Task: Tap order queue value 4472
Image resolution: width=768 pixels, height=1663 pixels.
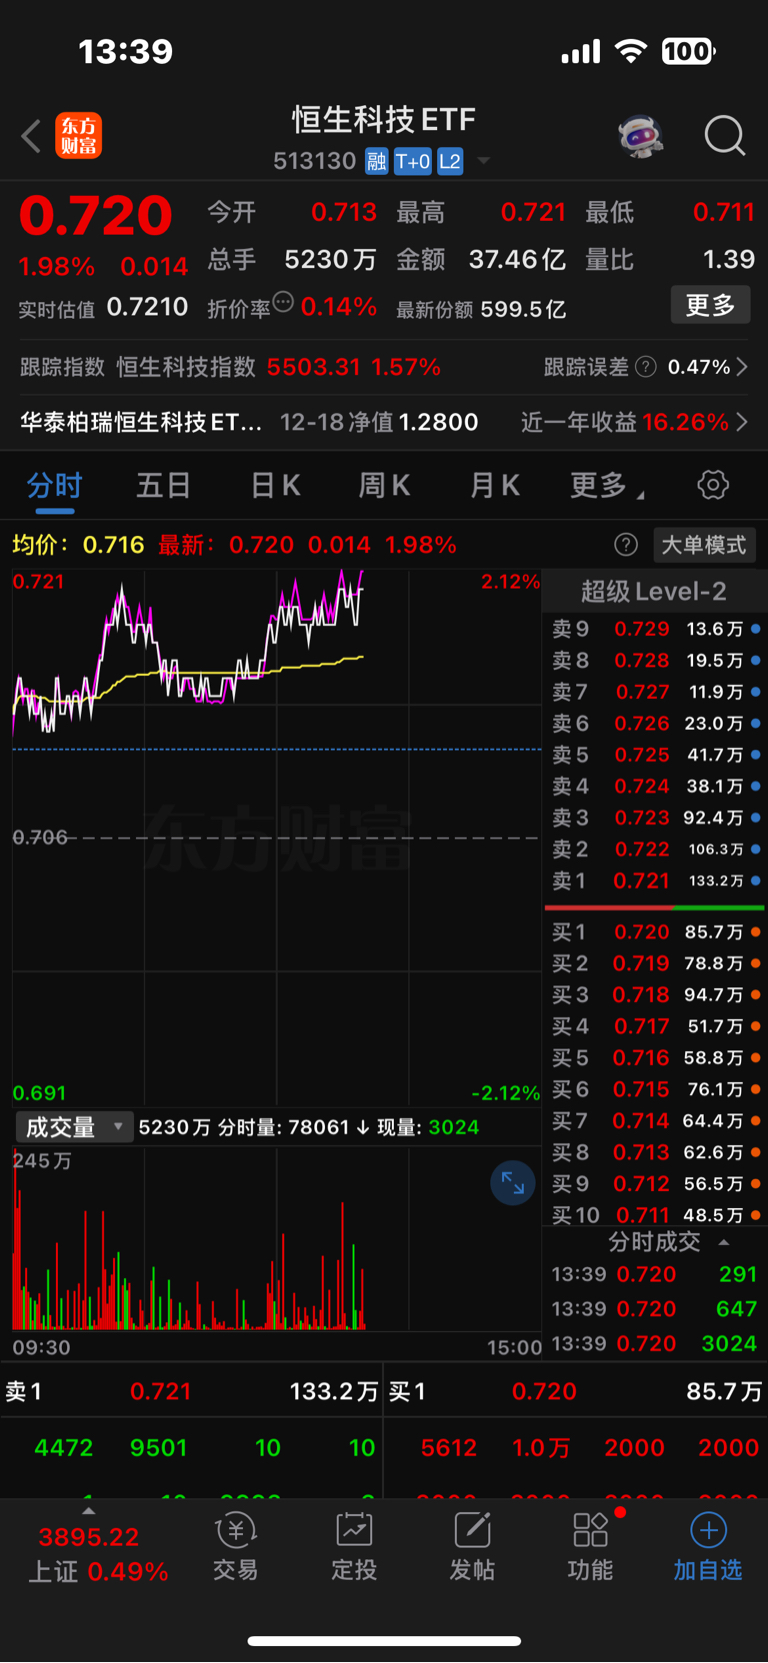Action: [63, 1448]
